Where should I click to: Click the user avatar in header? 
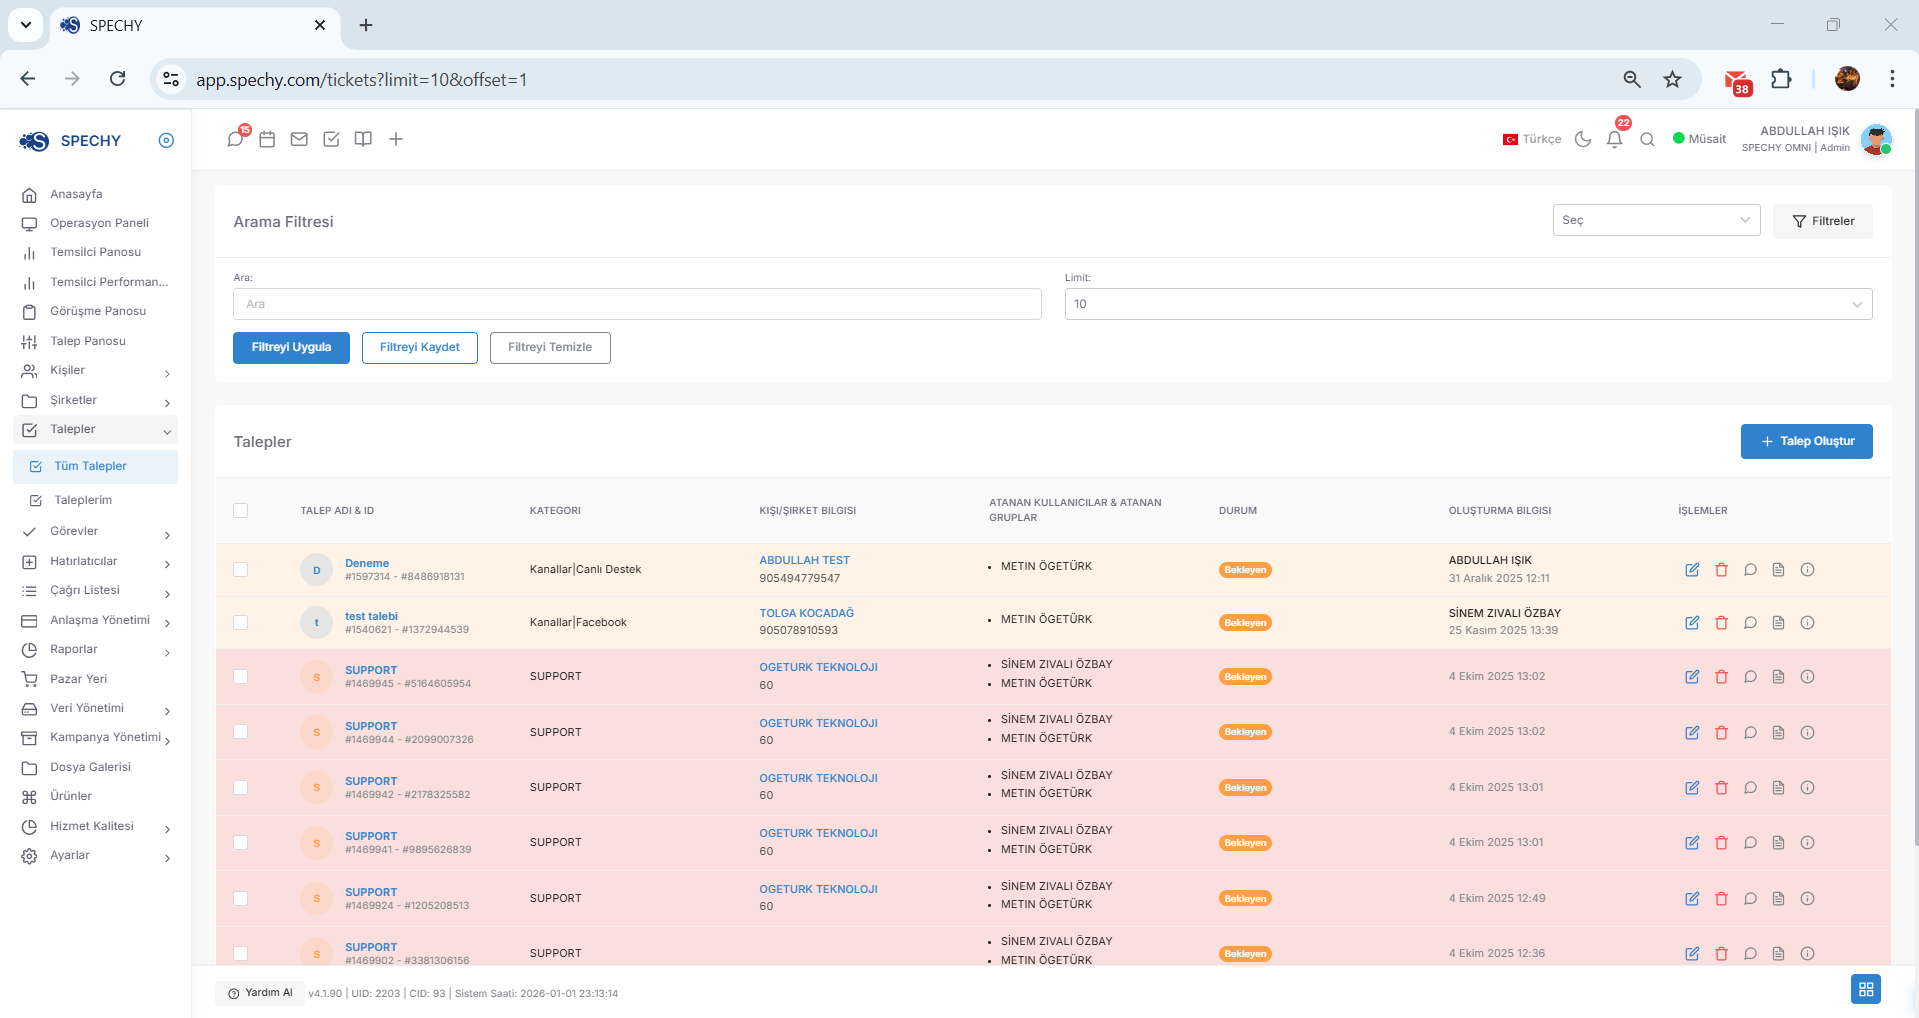coord(1876,139)
